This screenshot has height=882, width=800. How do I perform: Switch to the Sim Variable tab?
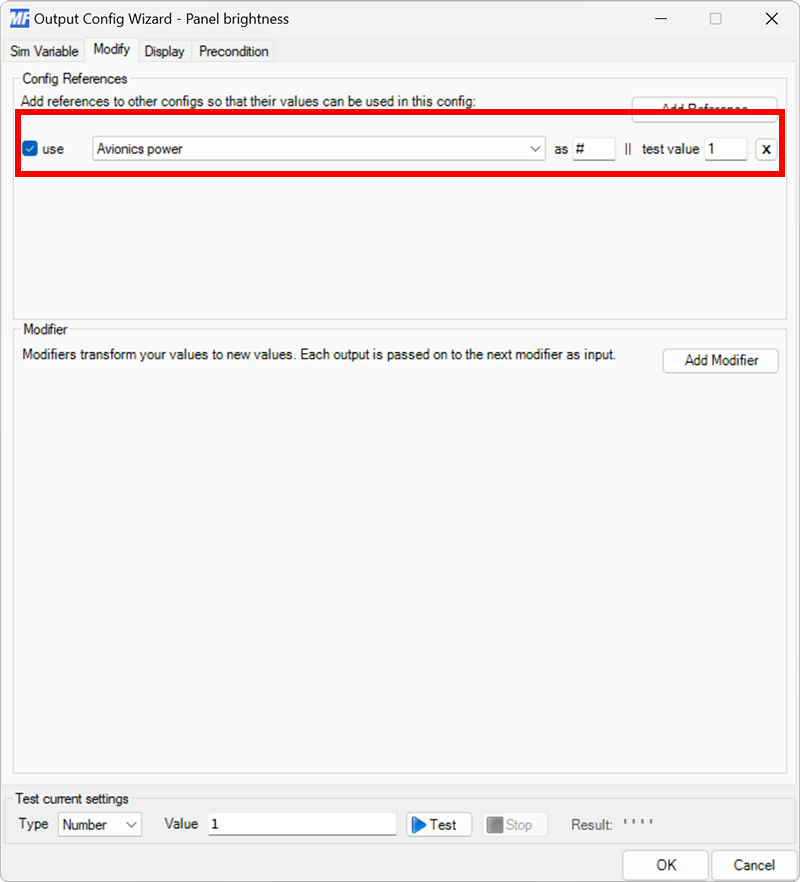[44, 51]
